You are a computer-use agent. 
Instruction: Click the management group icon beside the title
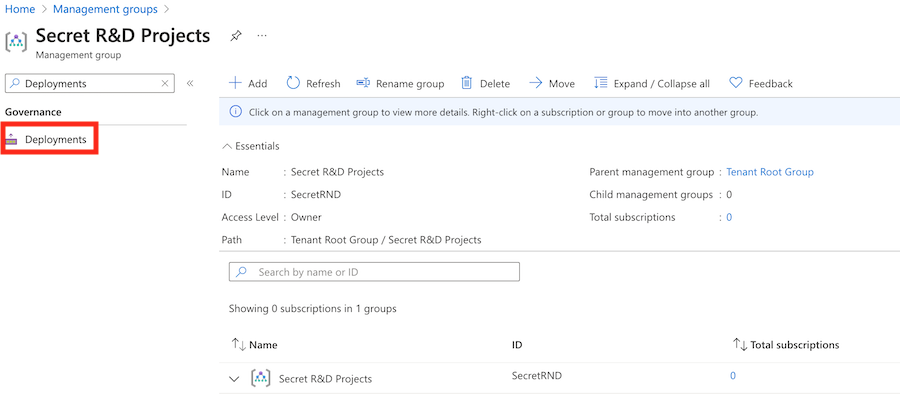click(15, 42)
